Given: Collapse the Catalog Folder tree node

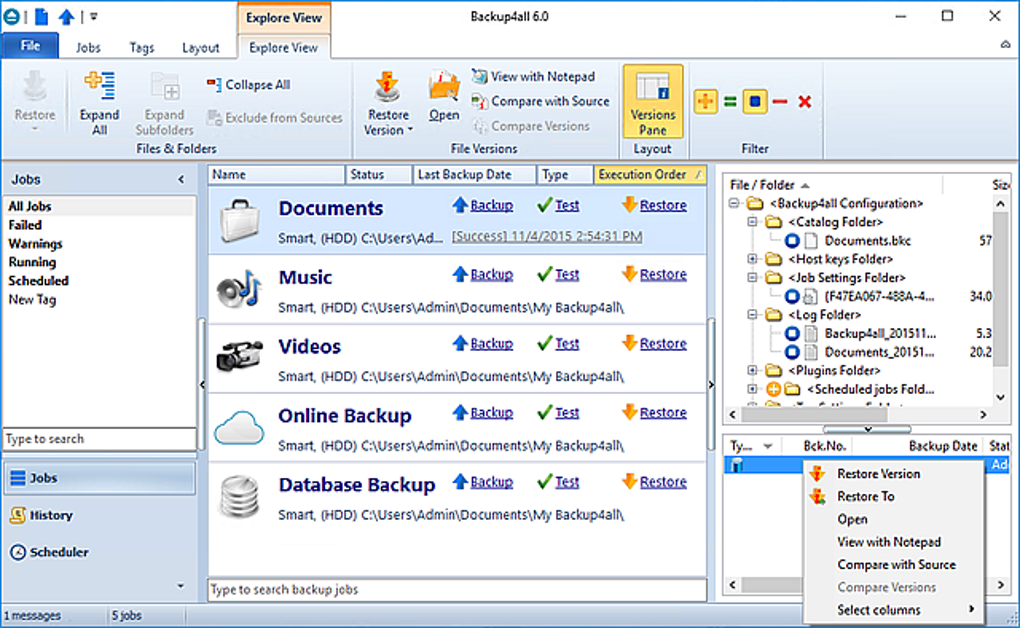Looking at the screenshot, I should click(x=753, y=222).
